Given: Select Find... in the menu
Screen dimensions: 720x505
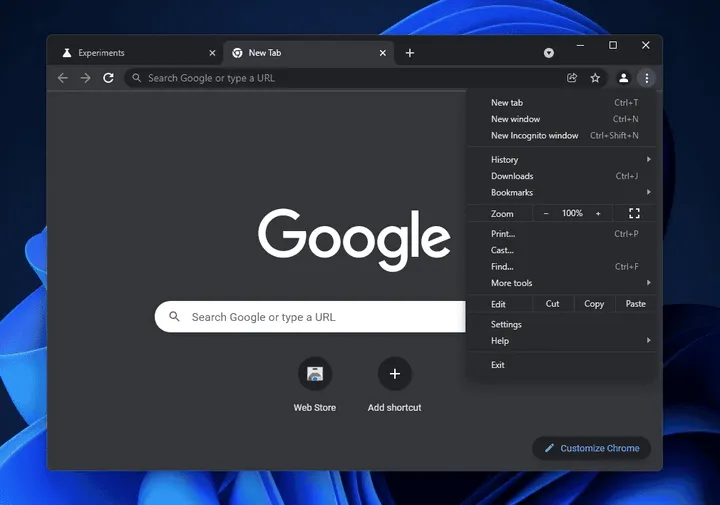Looking at the screenshot, I should click(562, 267).
